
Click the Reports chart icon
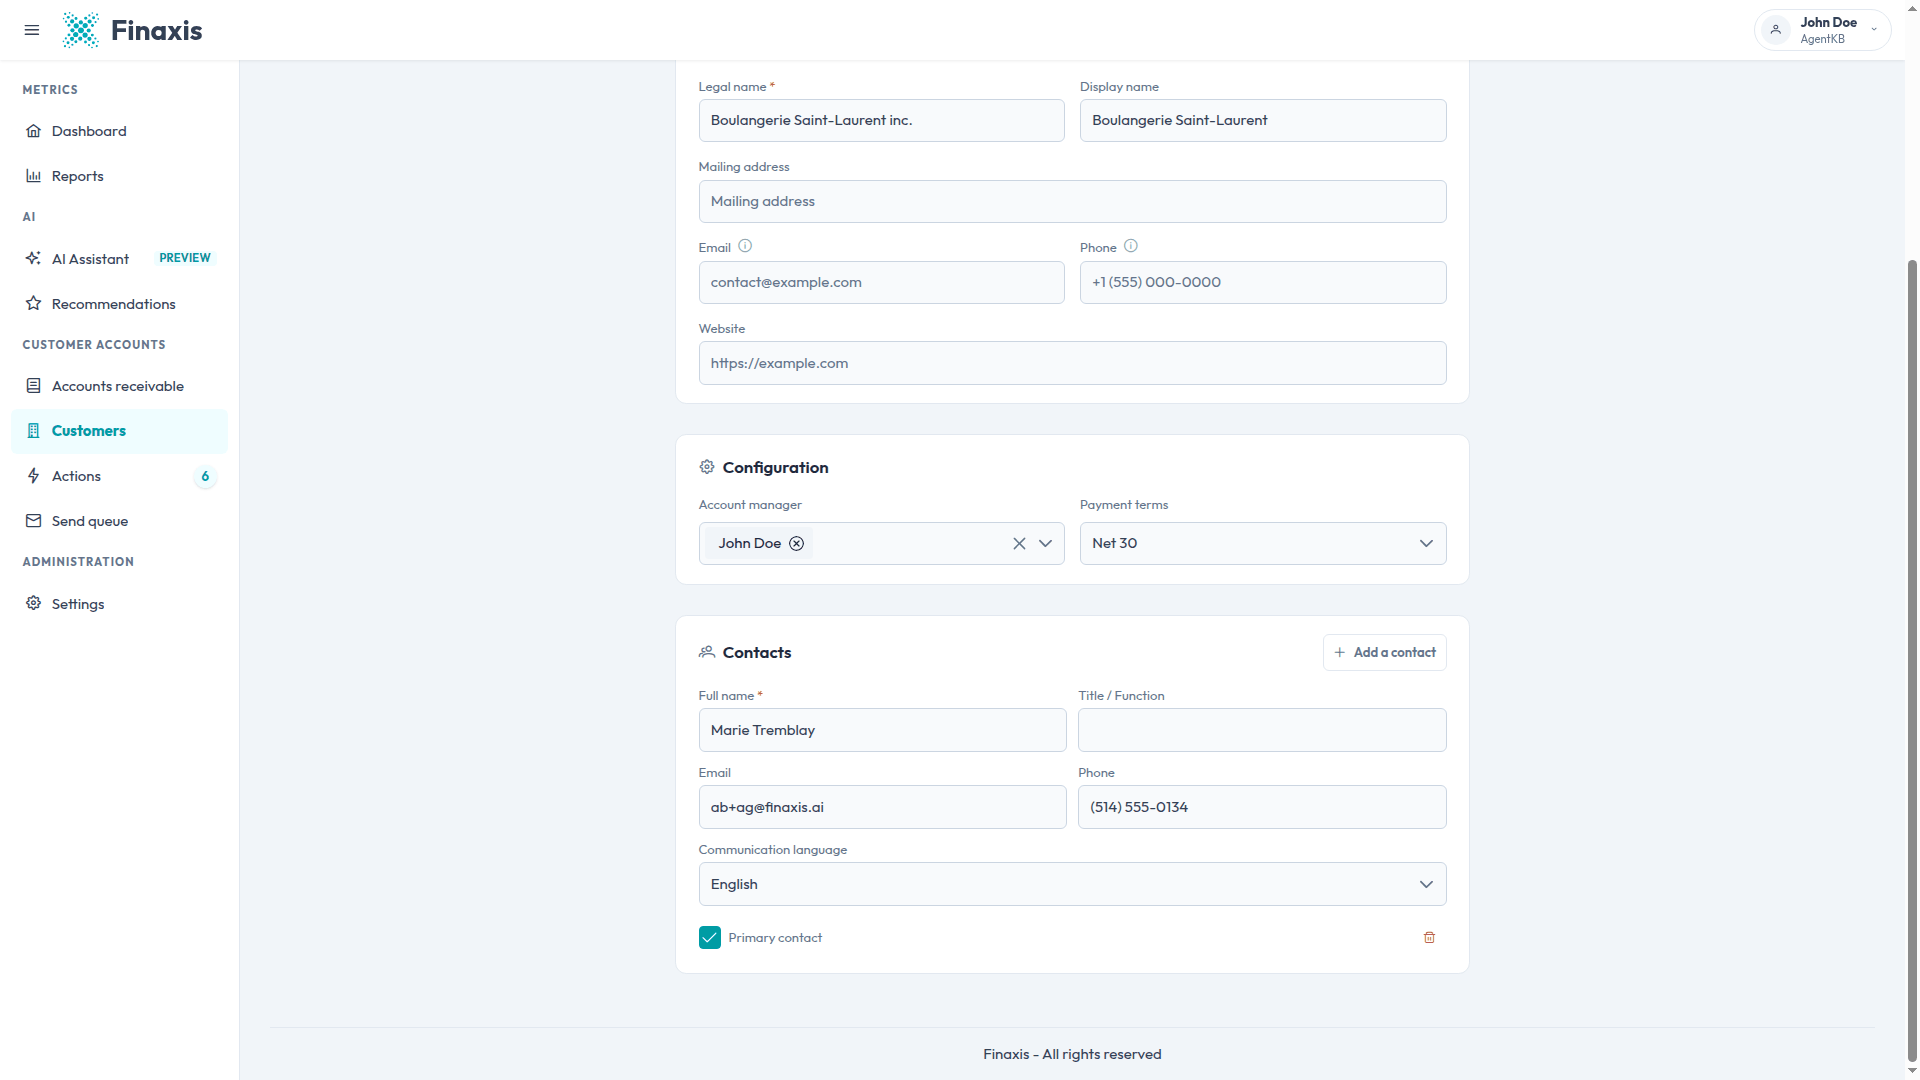[34, 176]
